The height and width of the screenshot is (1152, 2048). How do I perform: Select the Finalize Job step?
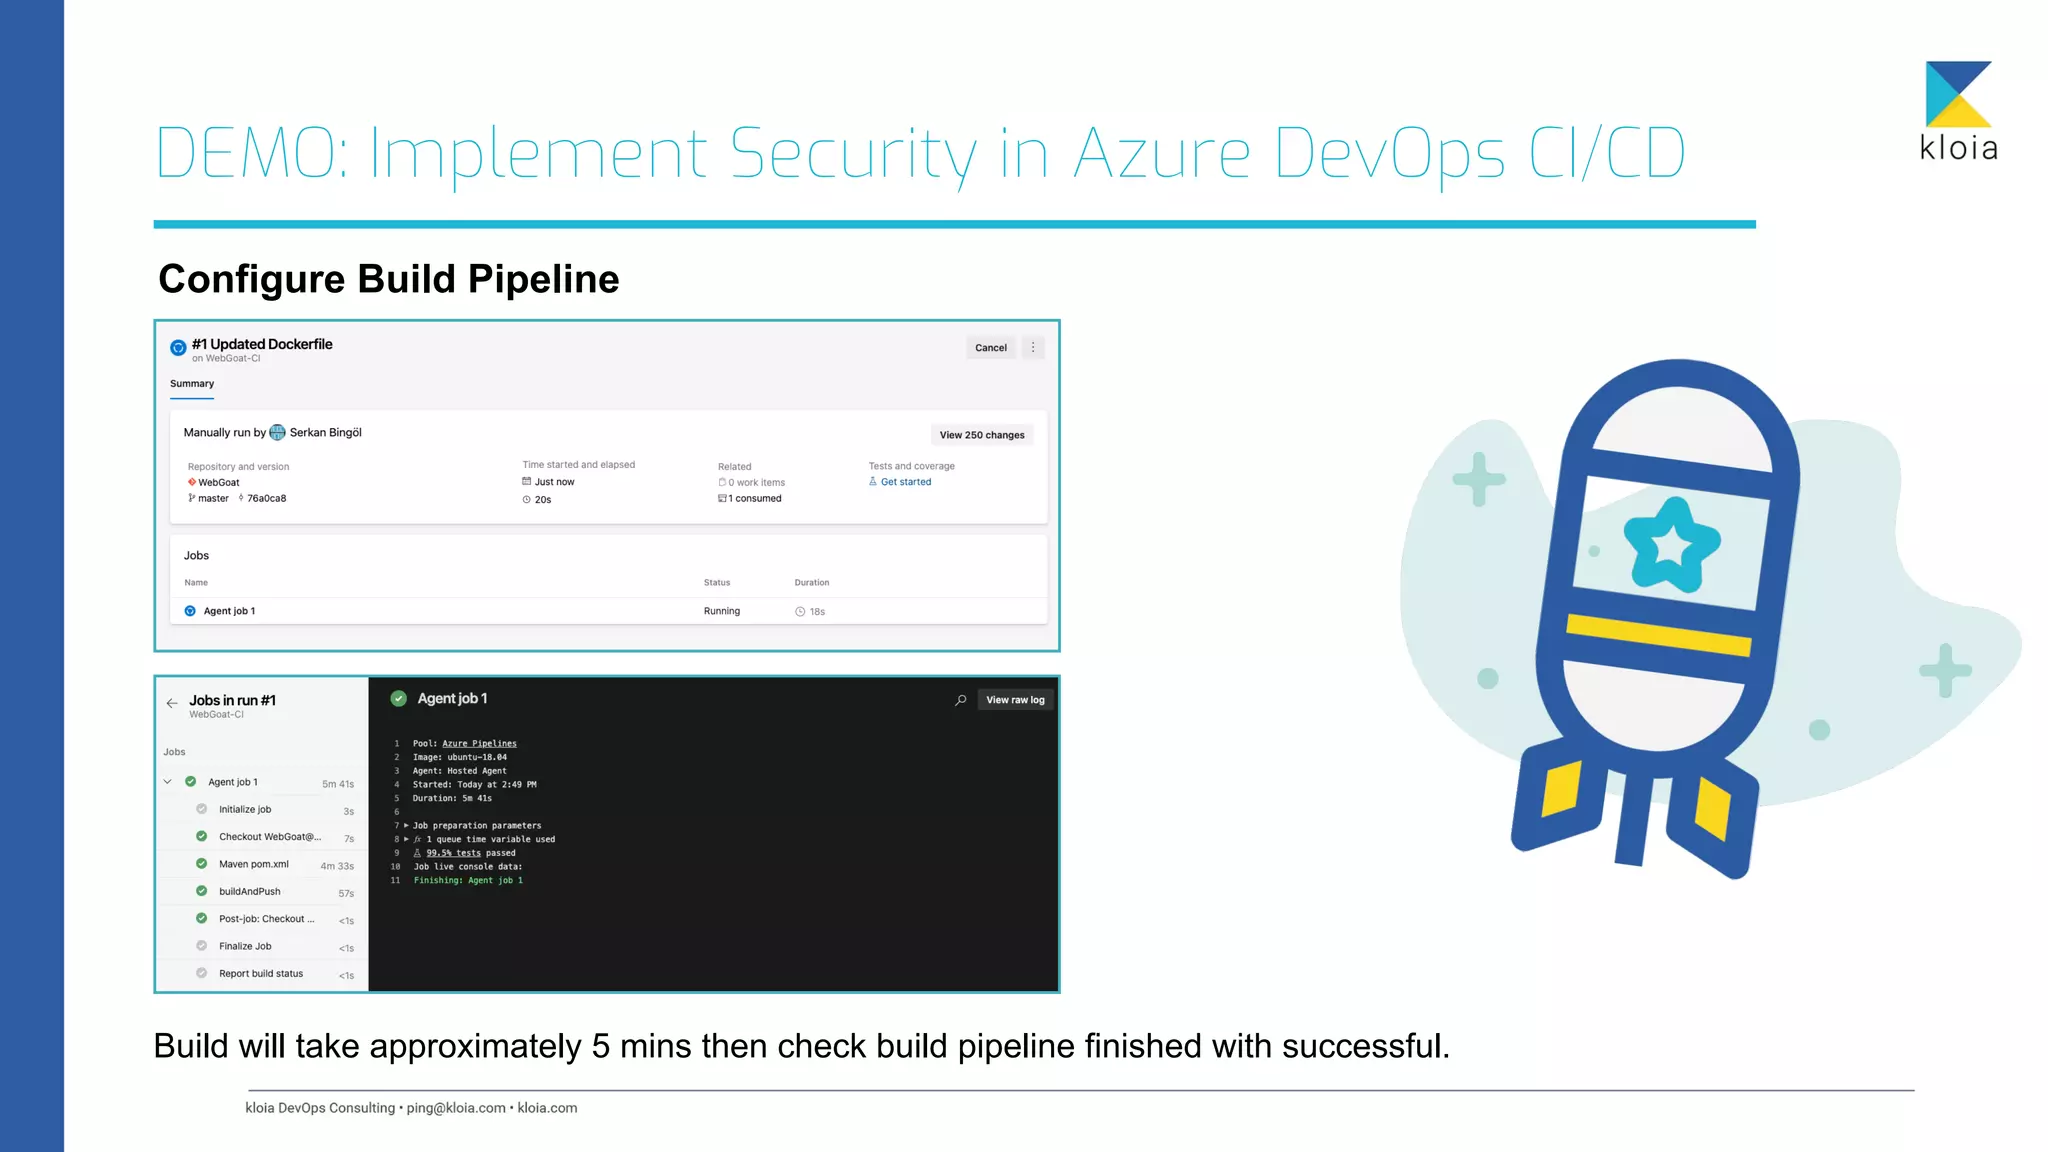click(x=260, y=946)
